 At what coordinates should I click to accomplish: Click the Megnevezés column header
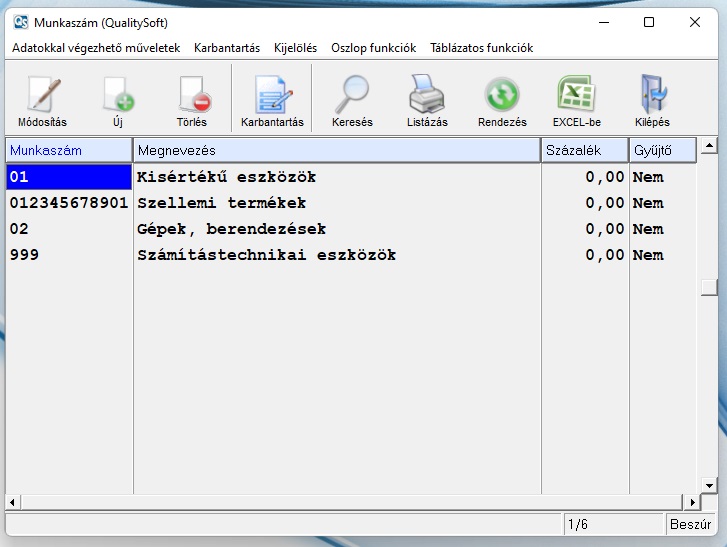336,150
